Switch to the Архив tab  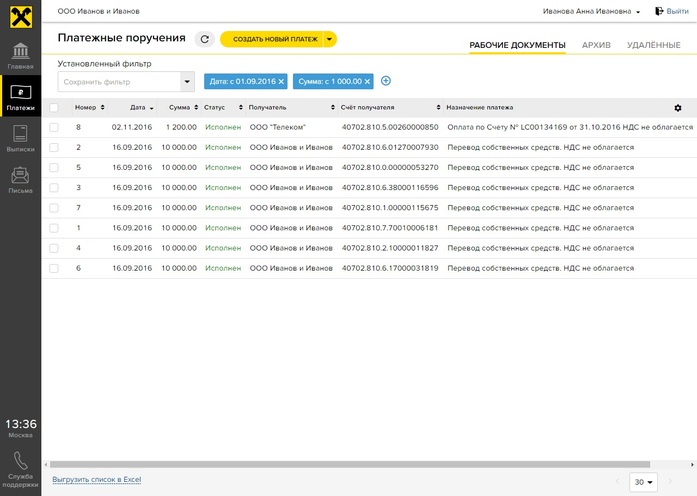coord(596,45)
